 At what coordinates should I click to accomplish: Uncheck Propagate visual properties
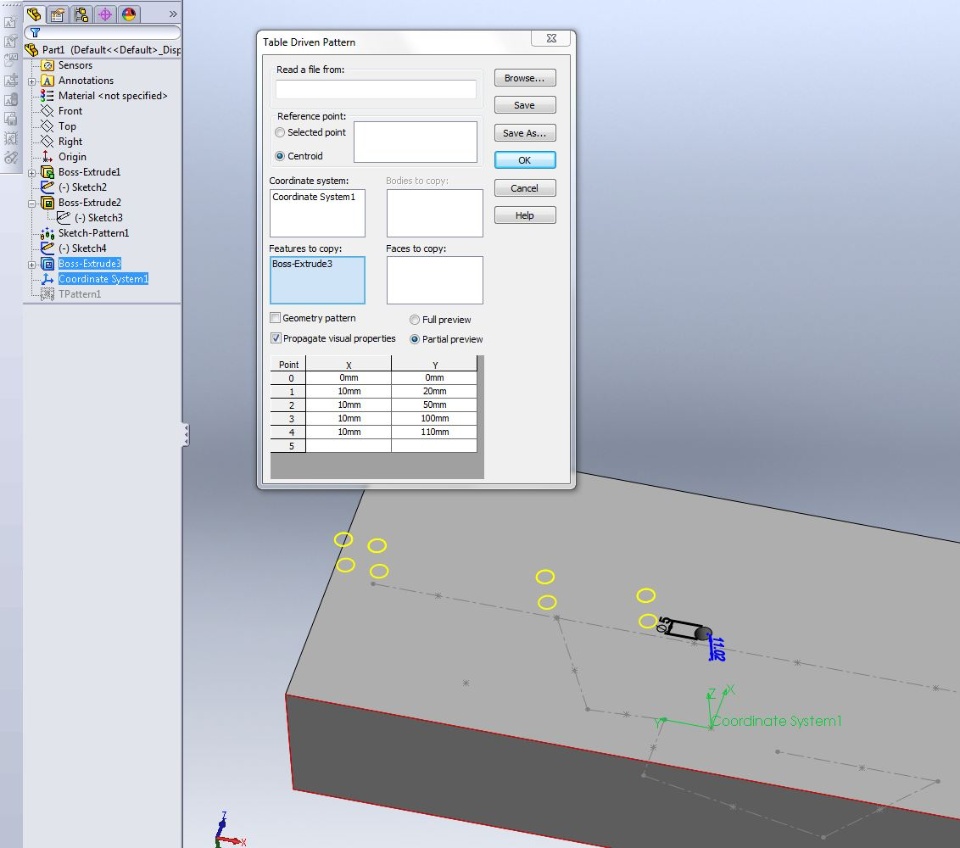click(x=276, y=338)
